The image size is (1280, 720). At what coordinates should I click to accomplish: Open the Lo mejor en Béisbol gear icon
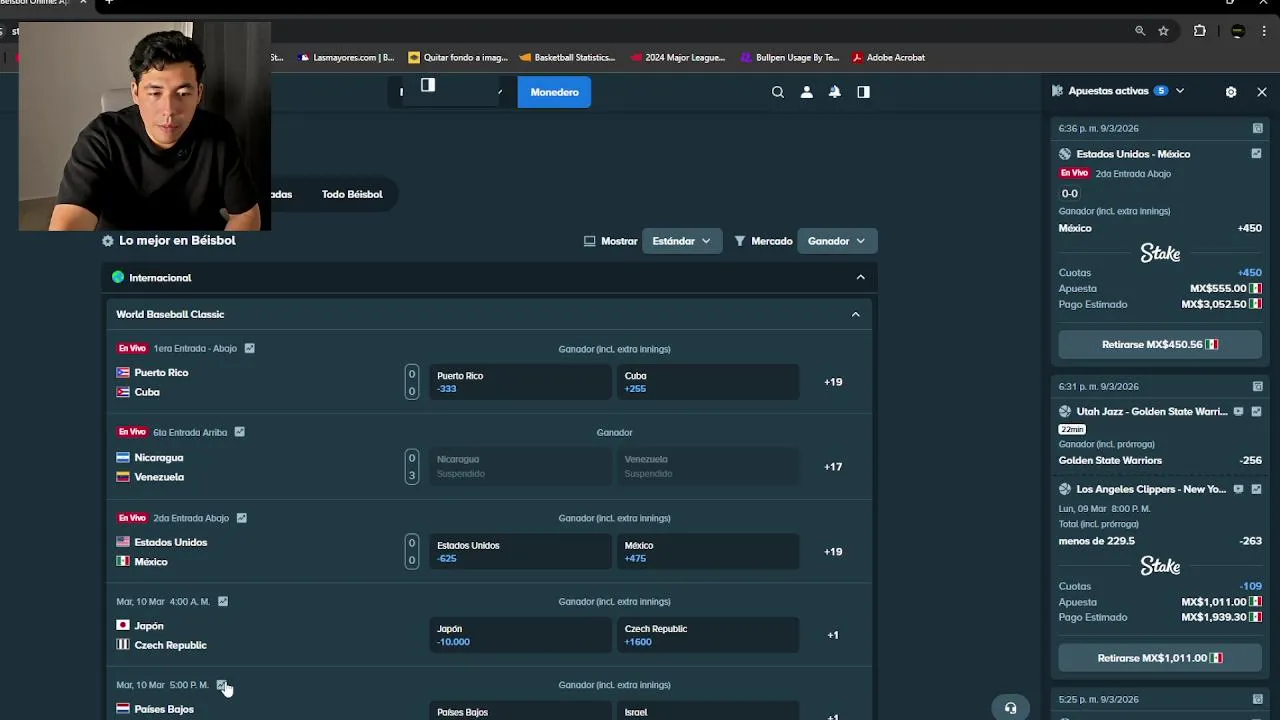108,241
